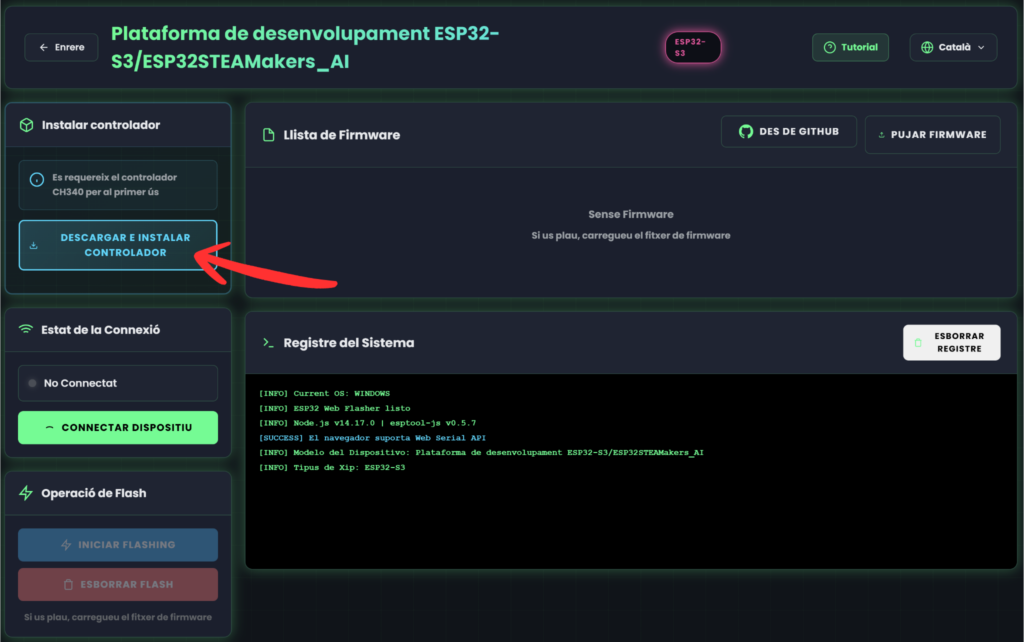Open firmware Des de GitHub button
The image size is (1024, 642).
pos(788,132)
